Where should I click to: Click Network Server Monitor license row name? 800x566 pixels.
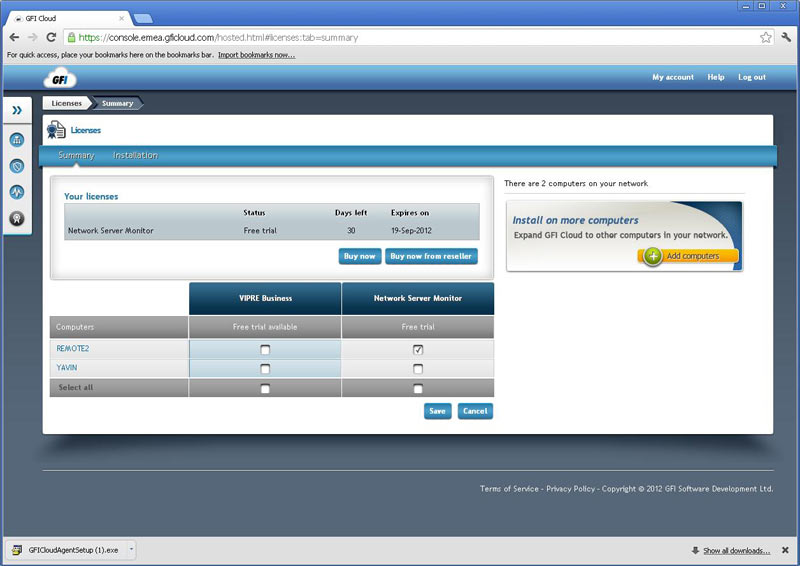111,231
